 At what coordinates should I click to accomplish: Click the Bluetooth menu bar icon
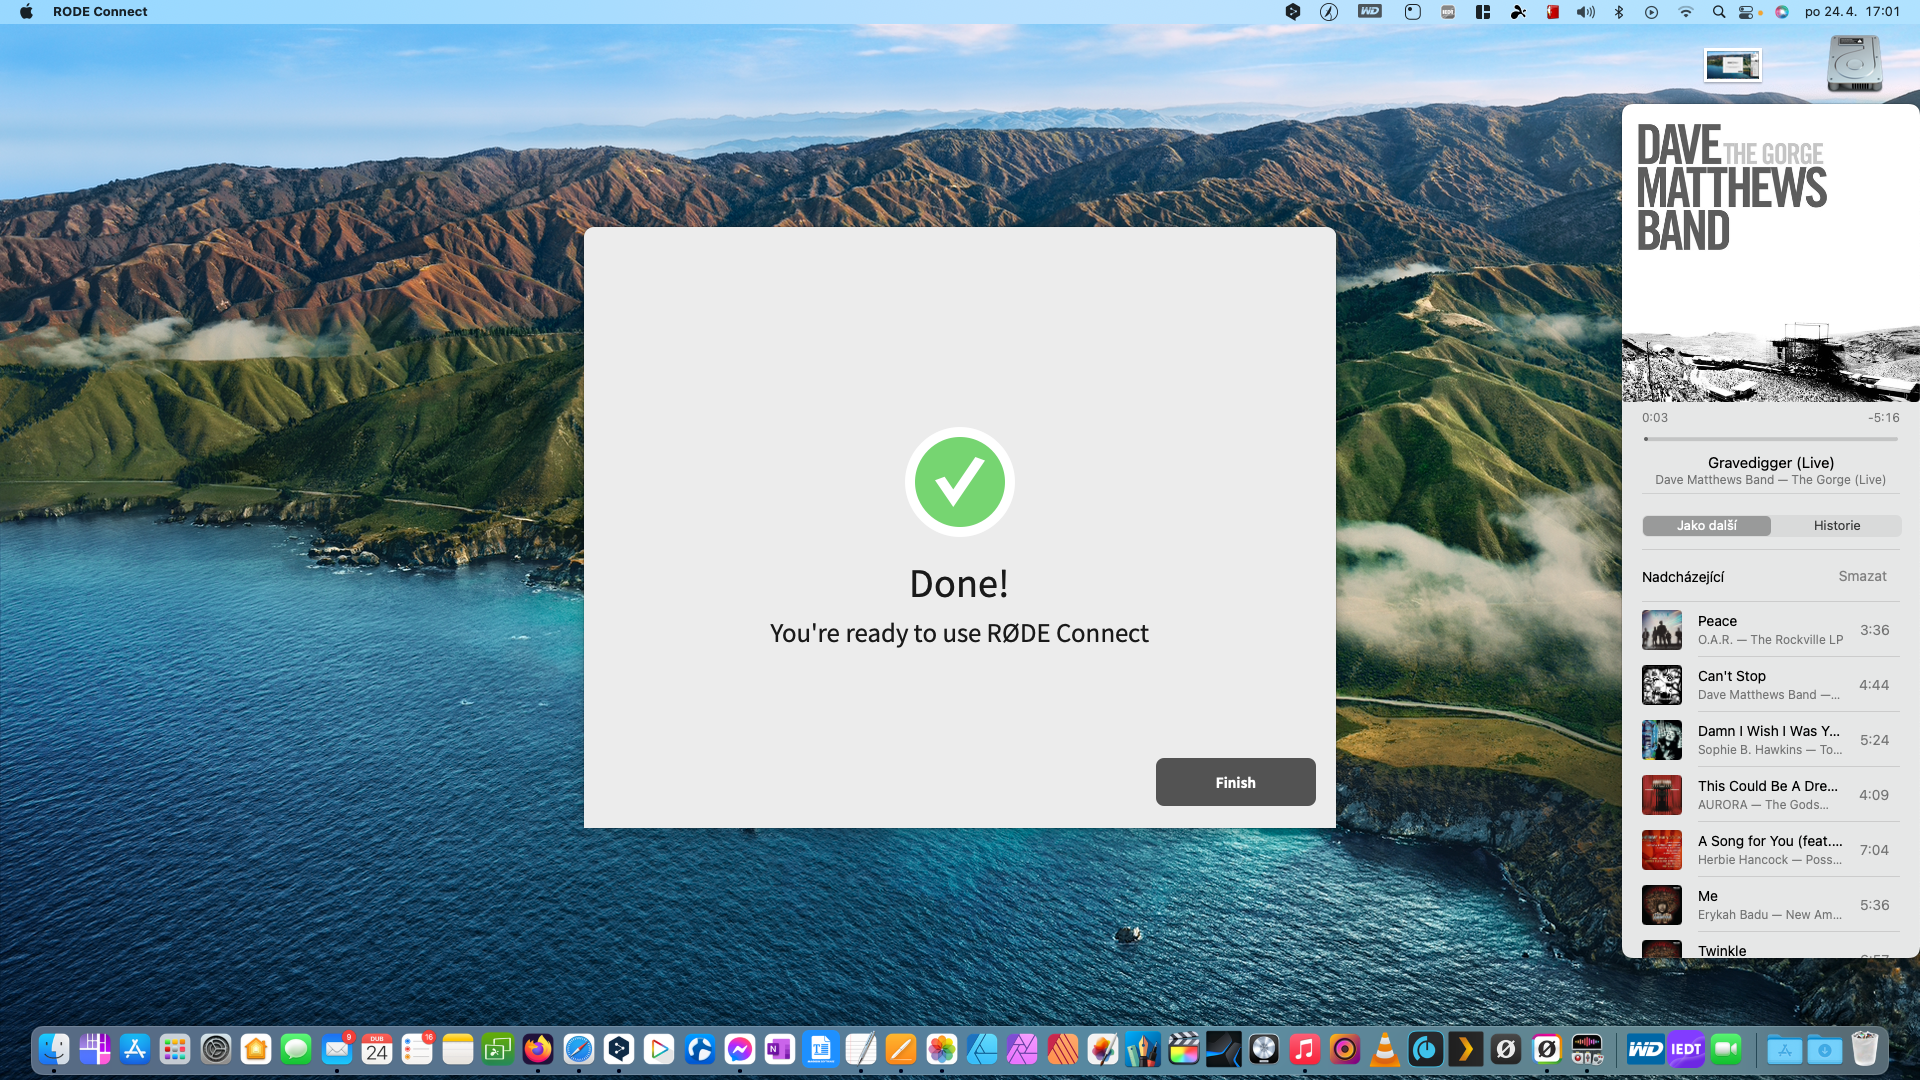1619,12
